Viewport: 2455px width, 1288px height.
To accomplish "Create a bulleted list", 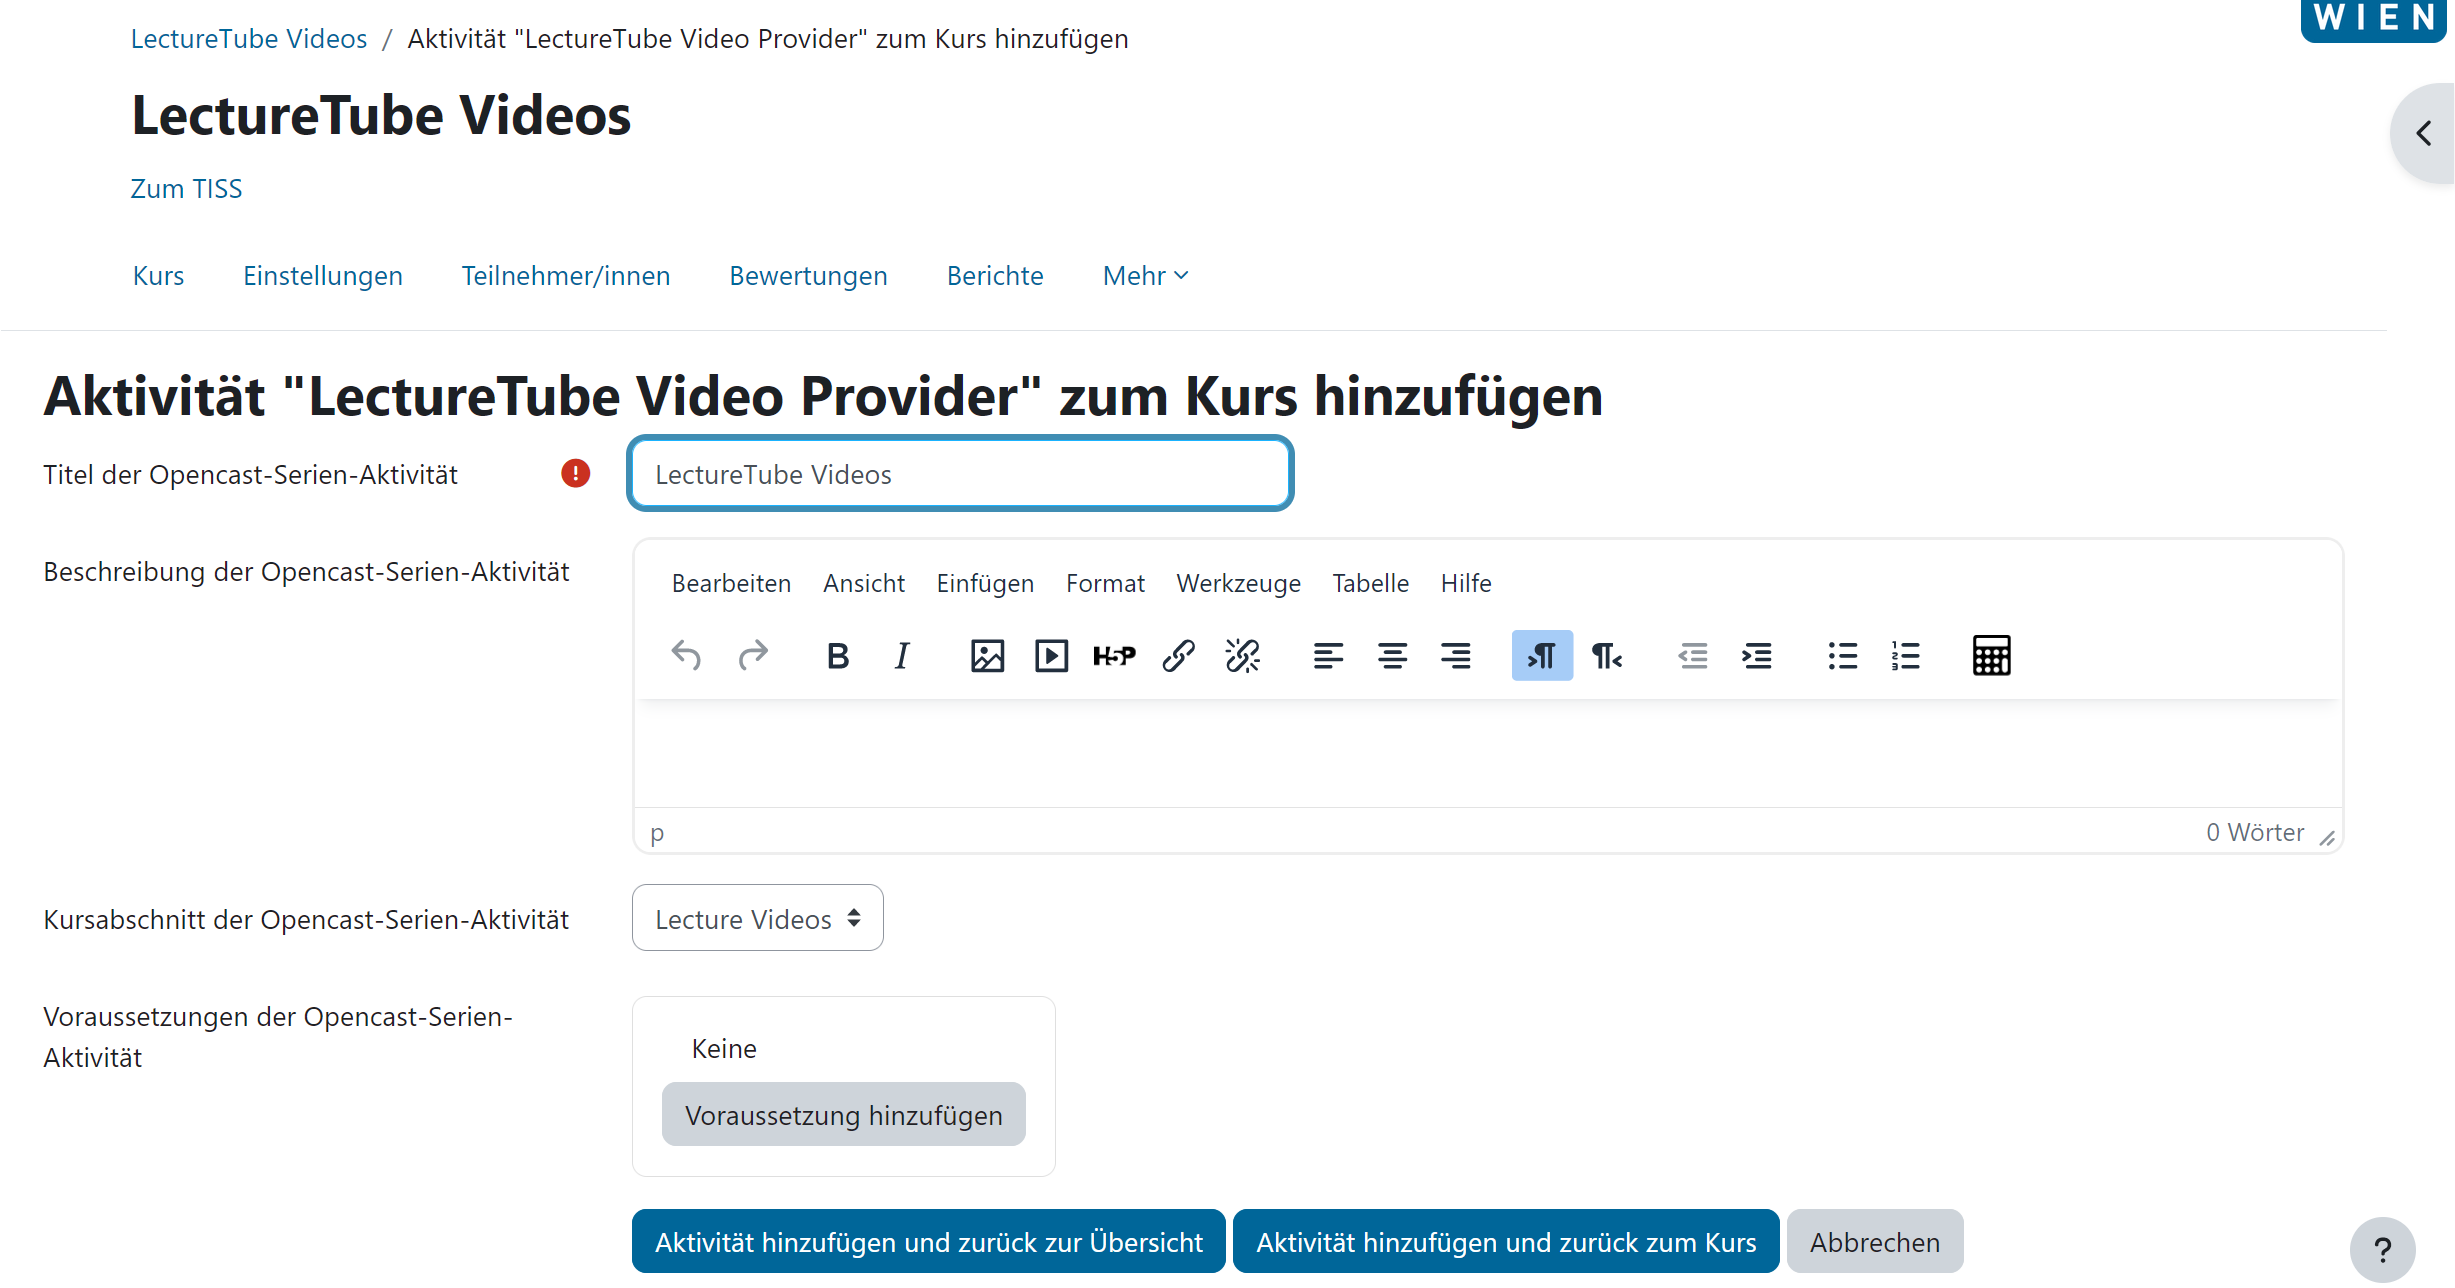I will click(1842, 656).
